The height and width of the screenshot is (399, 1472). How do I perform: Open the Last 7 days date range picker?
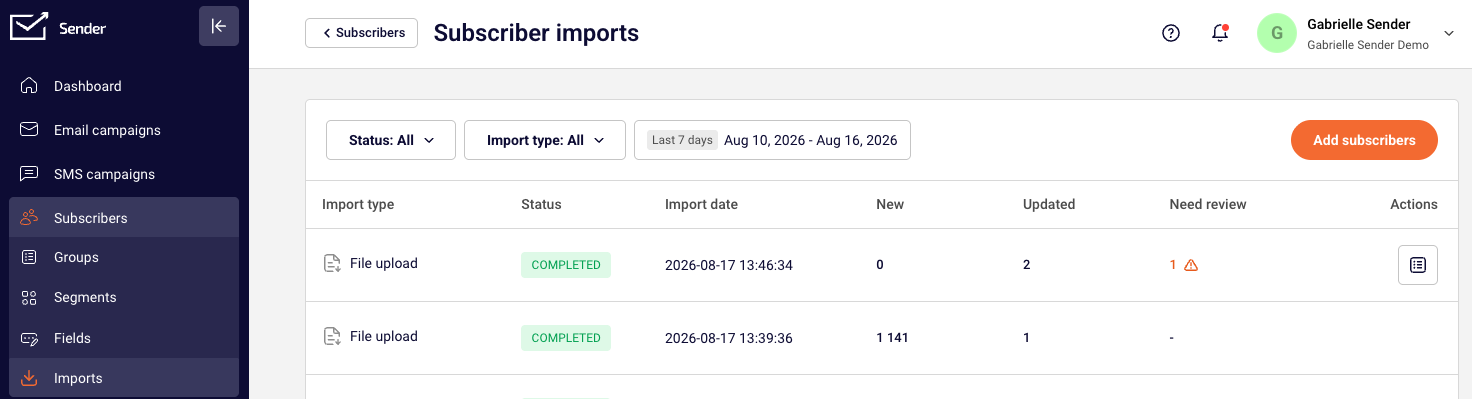[772, 140]
